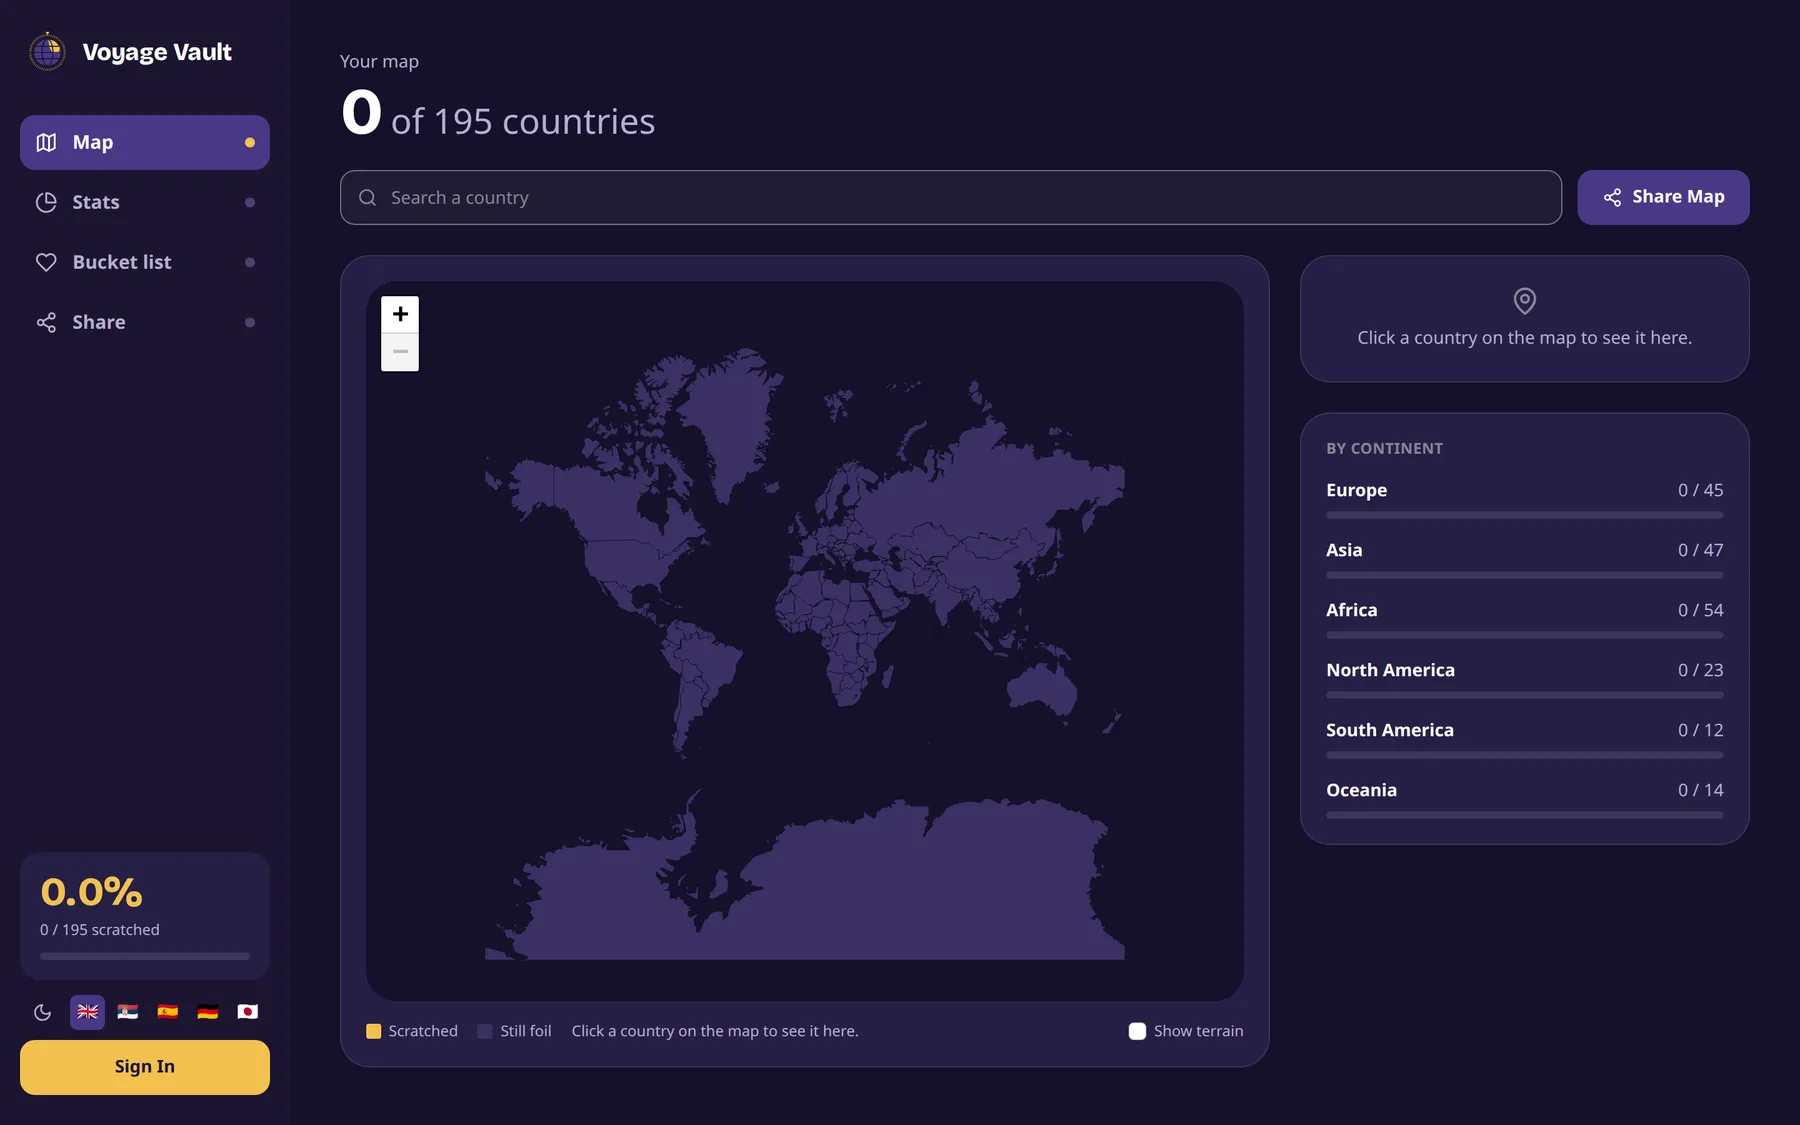Toggle dark mode moon icon
This screenshot has height=1125, width=1800.
[x=42, y=1012]
